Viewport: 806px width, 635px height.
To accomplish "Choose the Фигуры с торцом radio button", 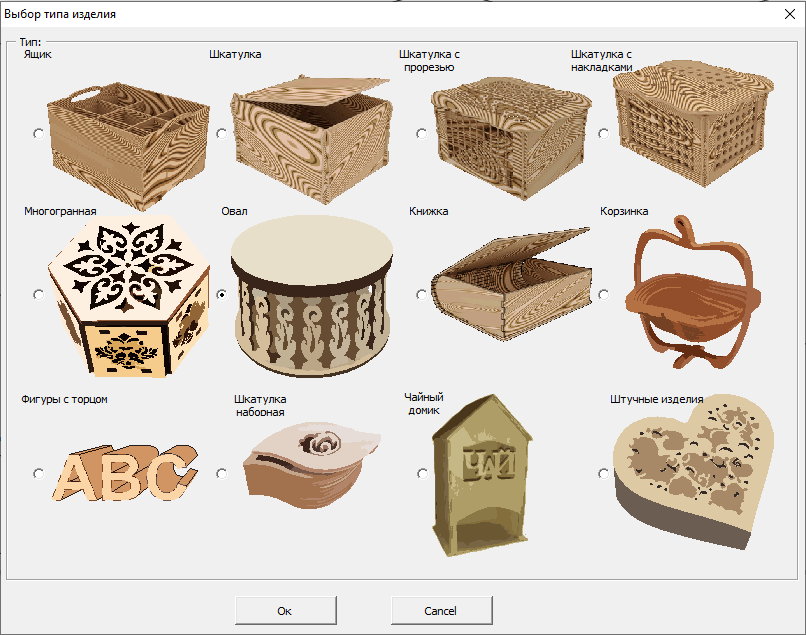I will pyautogui.click(x=39, y=473).
